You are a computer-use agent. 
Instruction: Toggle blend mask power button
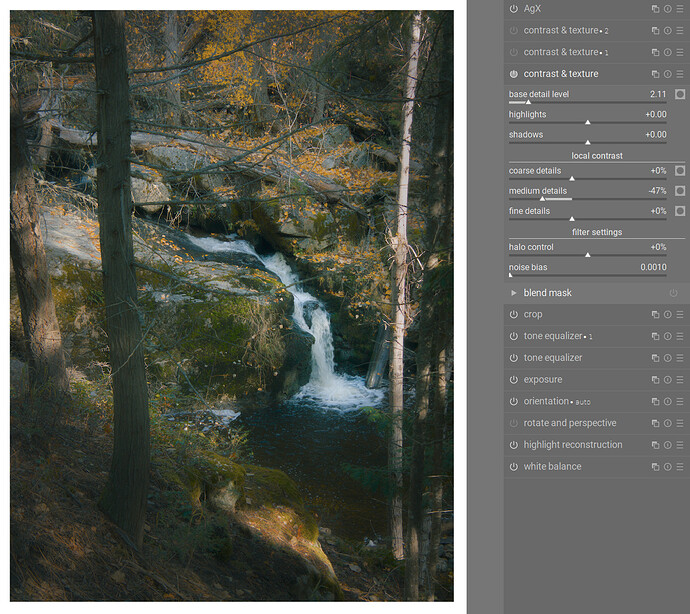673,293
